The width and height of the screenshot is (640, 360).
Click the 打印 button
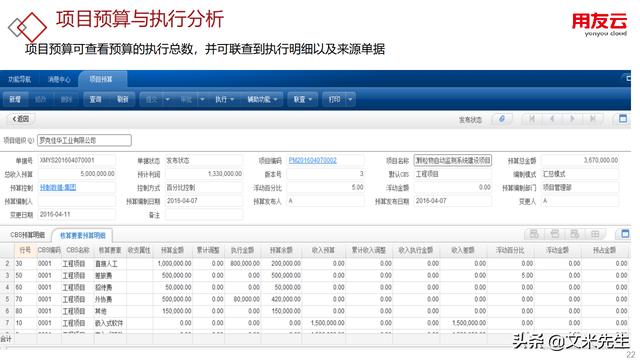(335, 99)
